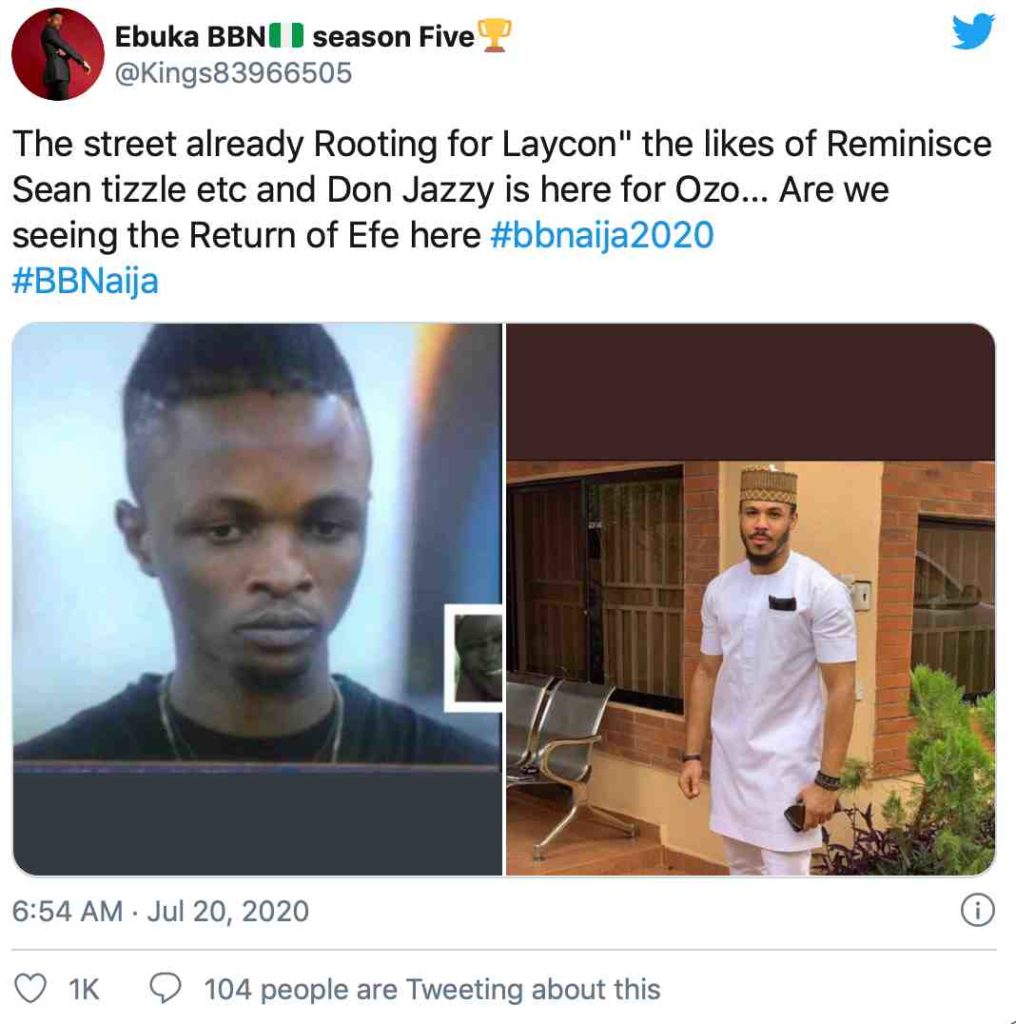Viewport: 1016px width, 1024px height.
Task: Open the tweet info icon
Action: pos(976,910)
